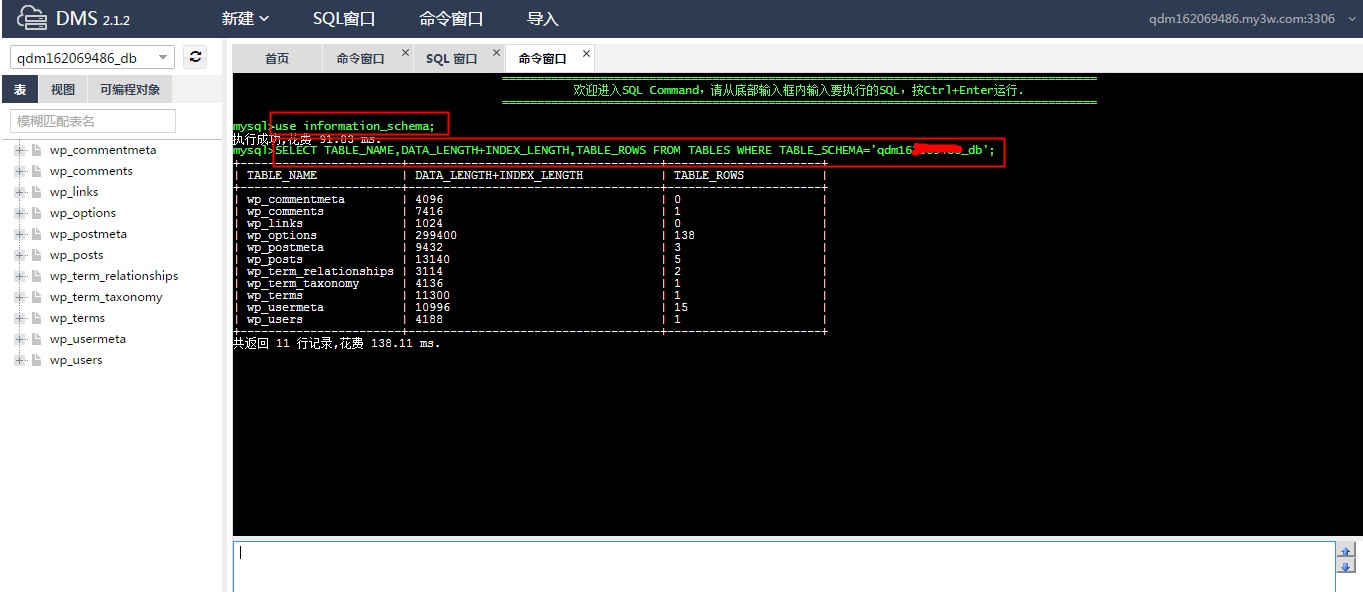Expand the wp_posts table node

[20, 255]
